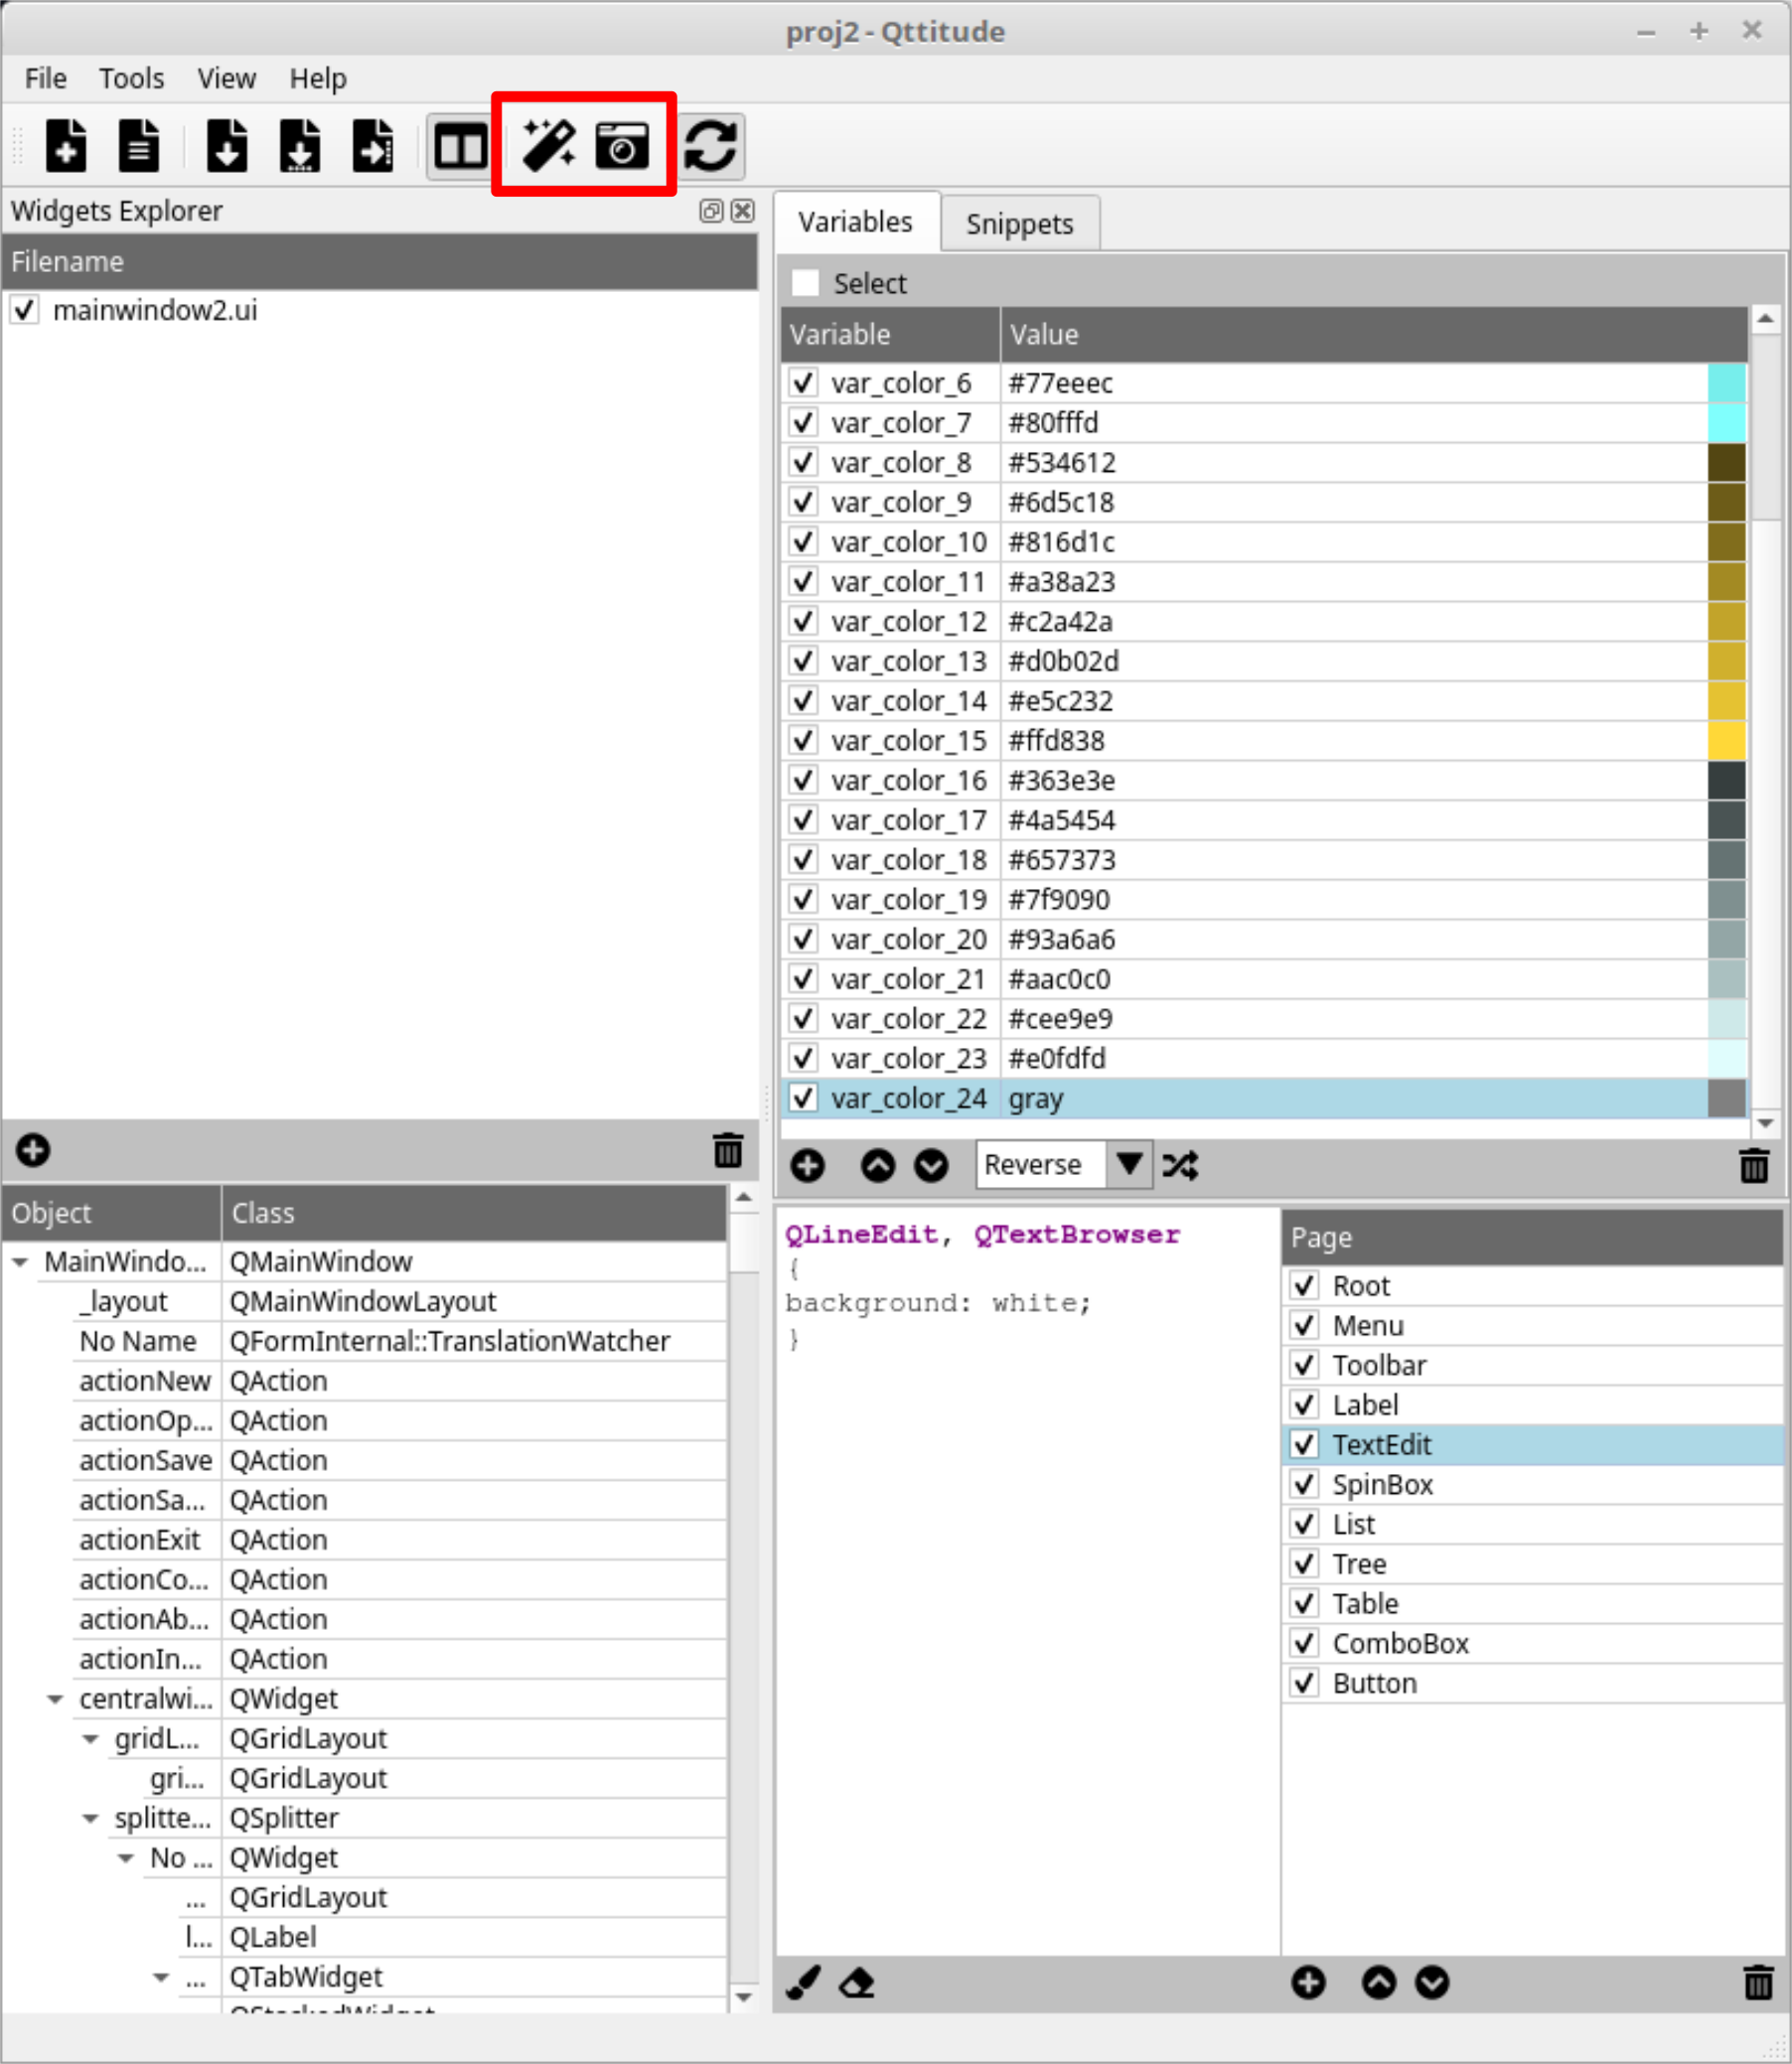Image resolution: width=1792 pixels, height=2064 pixels.
Task: Delete selected variable with trash icon
Action: (x=1753, y=1165)
